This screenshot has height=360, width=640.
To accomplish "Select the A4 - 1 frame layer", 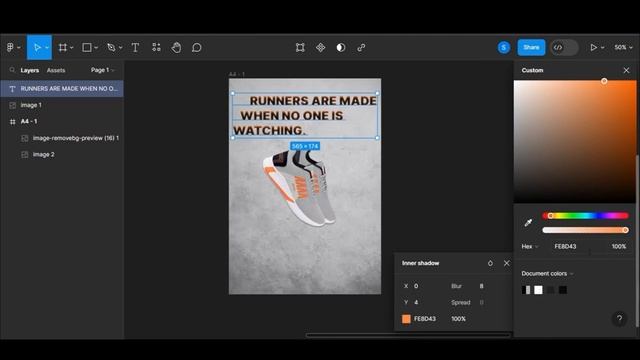I will click(62, 121).
